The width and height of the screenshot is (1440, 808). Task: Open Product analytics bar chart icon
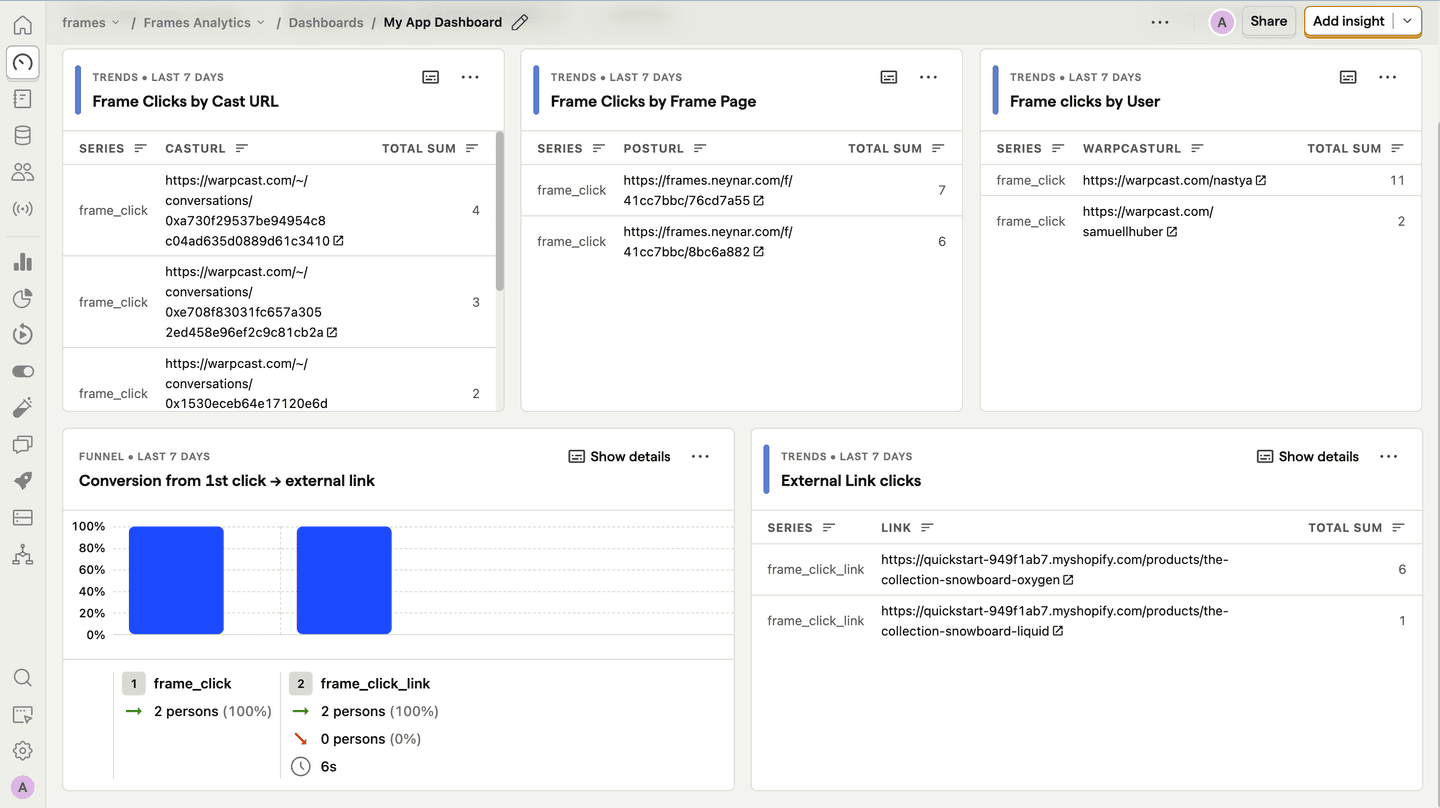pos(22,262)
